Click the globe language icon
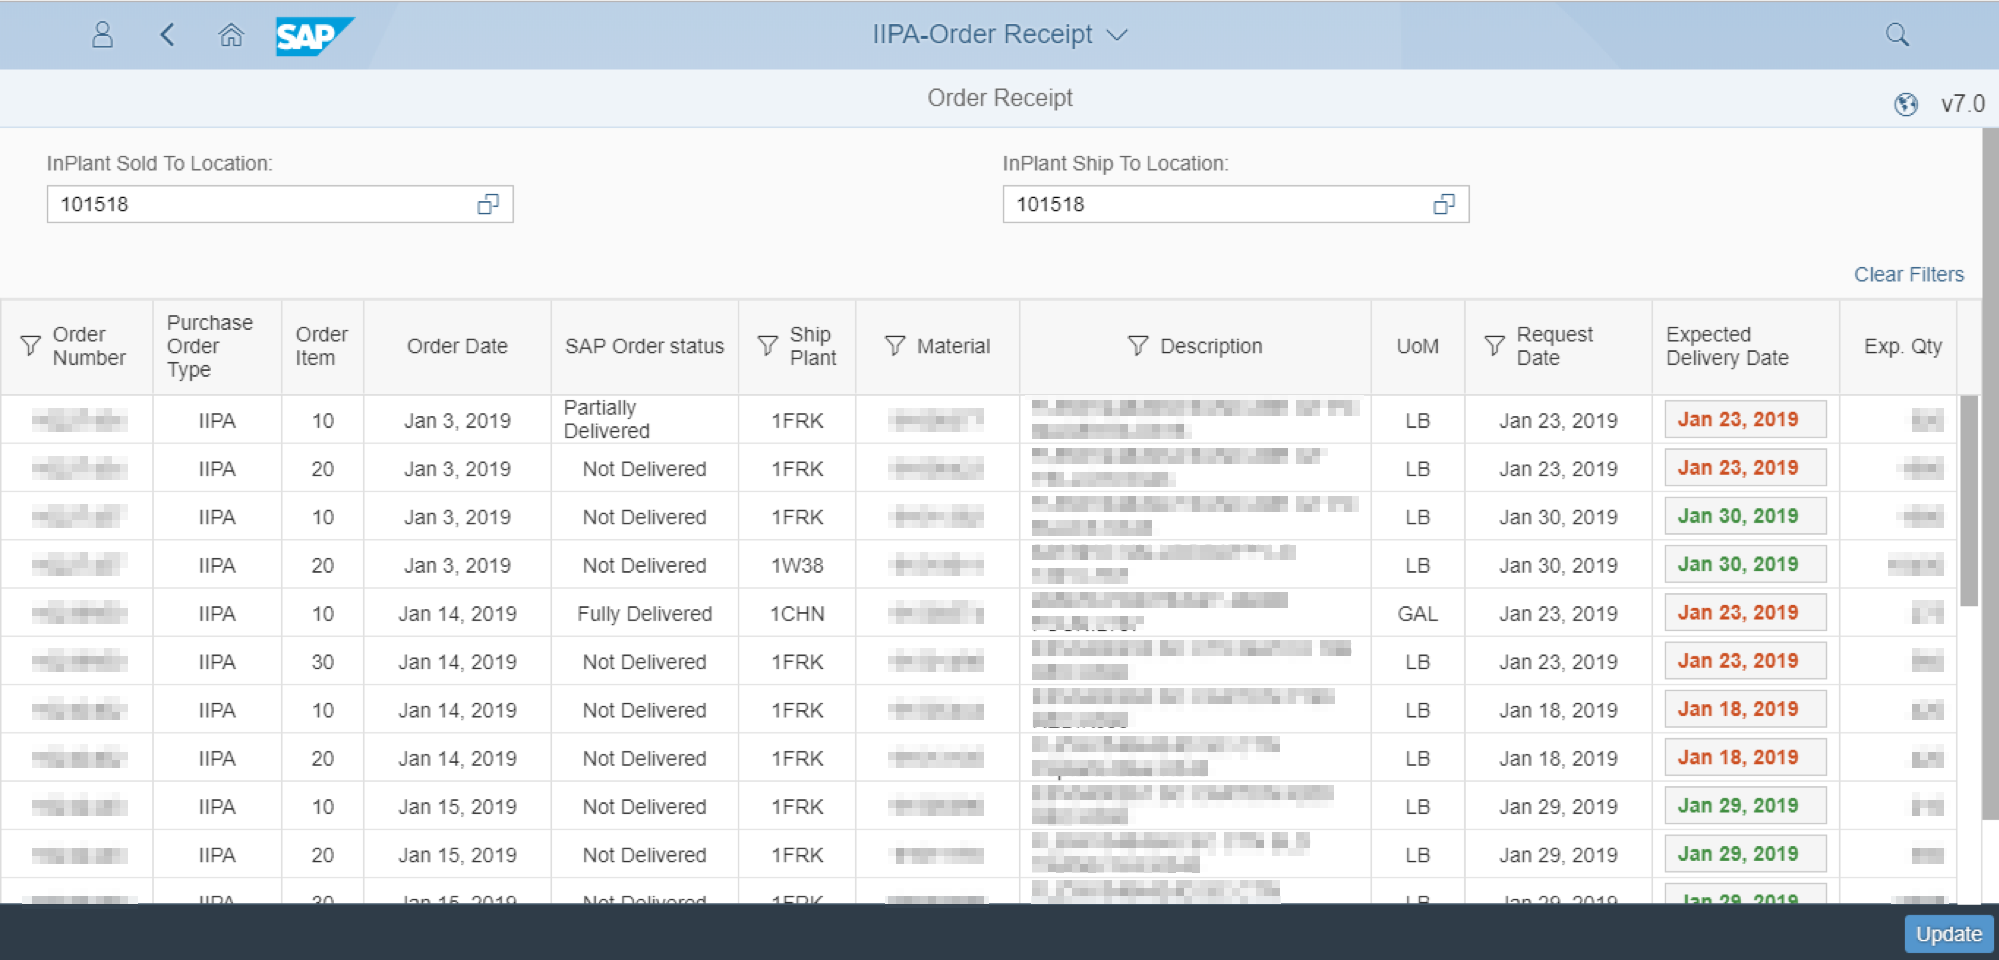1999x960 pixels. click(x=1906, y=104)
